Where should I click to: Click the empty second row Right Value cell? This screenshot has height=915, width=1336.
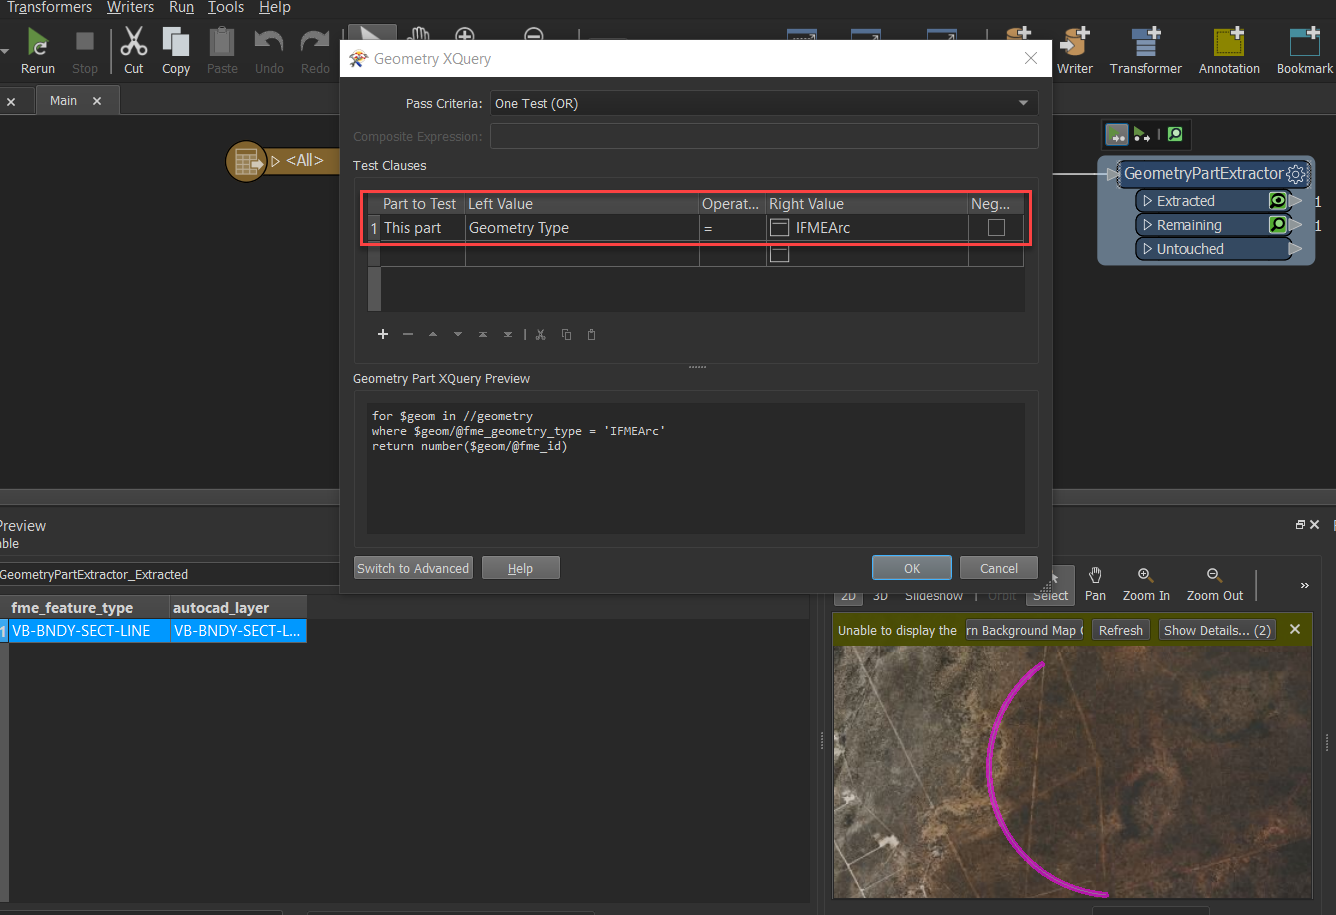point(867,255)
